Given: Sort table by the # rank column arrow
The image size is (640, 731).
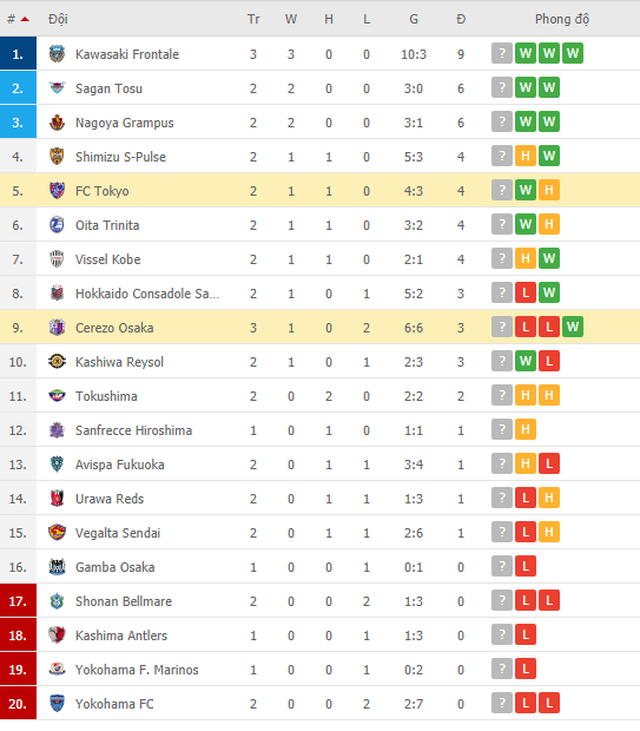Looking at the screenshot, I should 24,19.
